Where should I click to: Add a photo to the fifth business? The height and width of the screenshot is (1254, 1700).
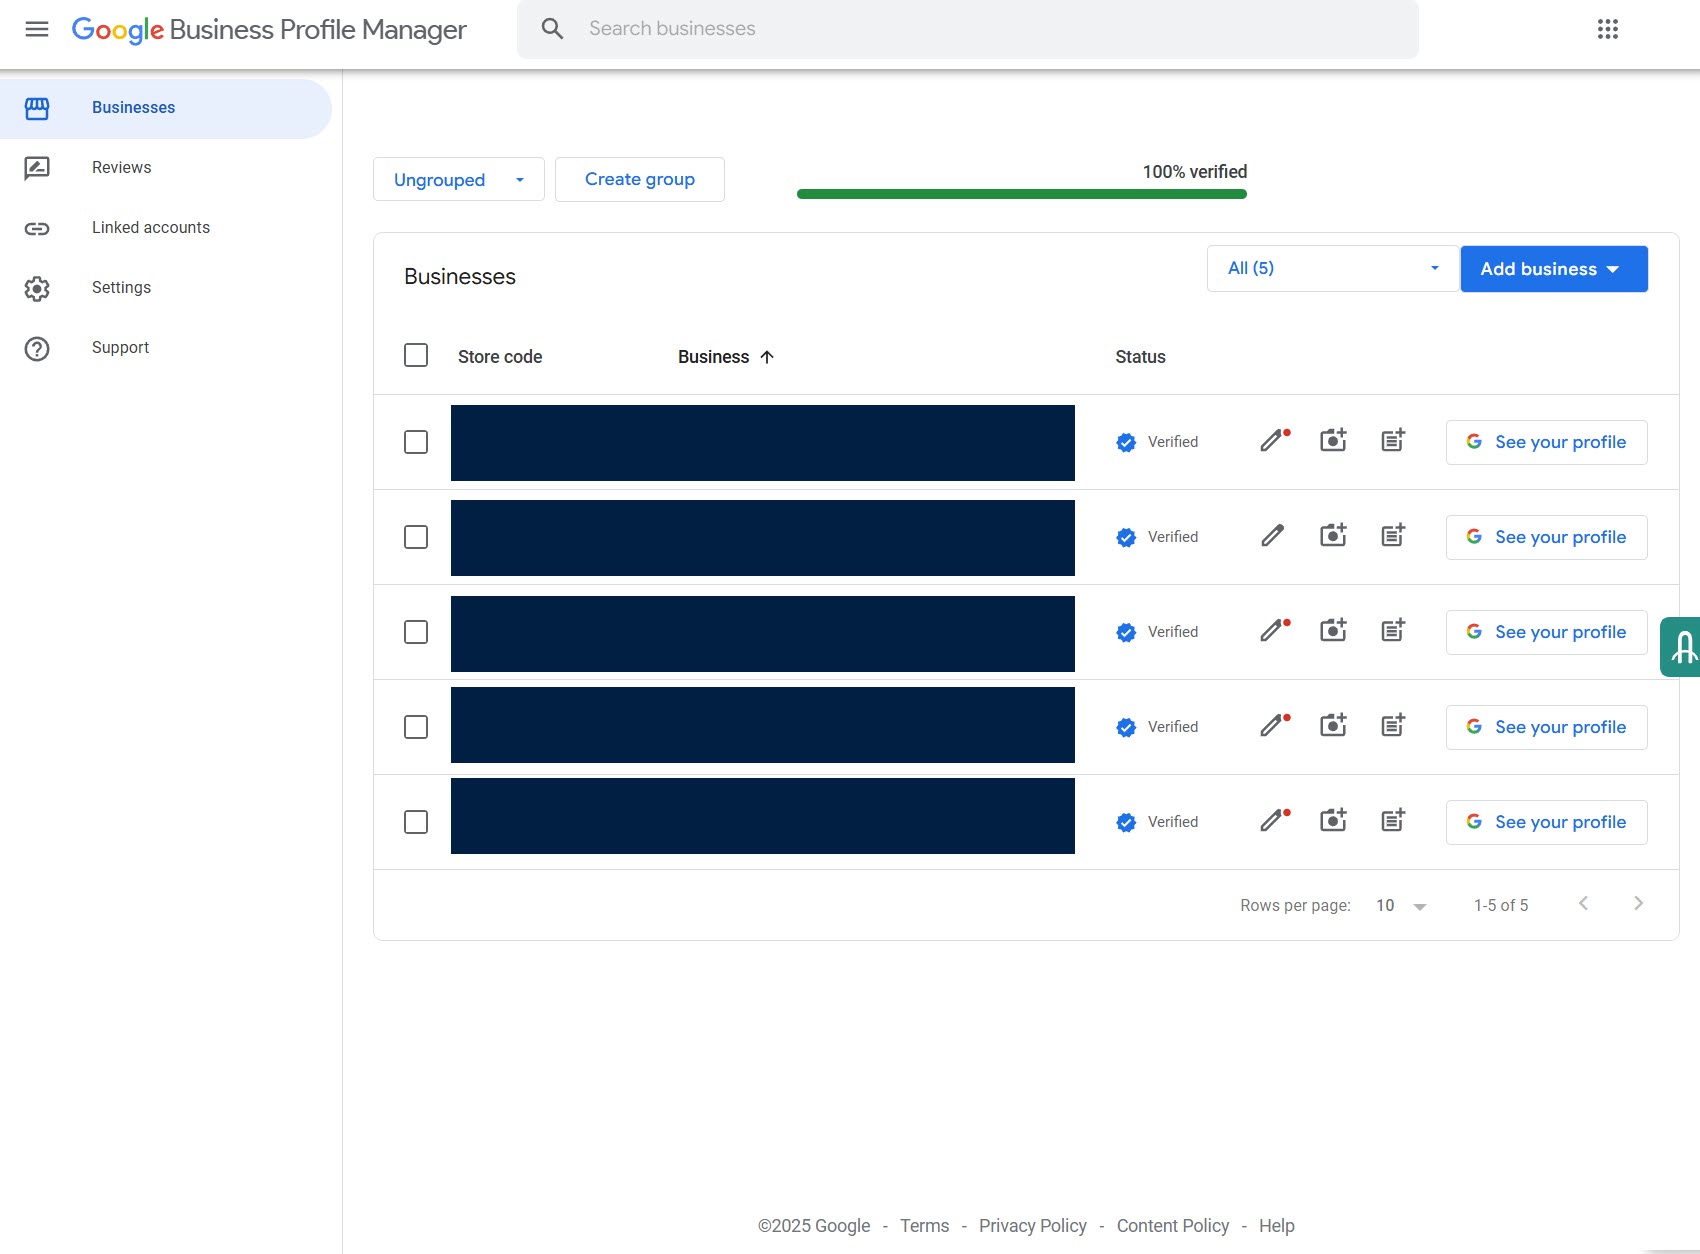(1333, 820)
